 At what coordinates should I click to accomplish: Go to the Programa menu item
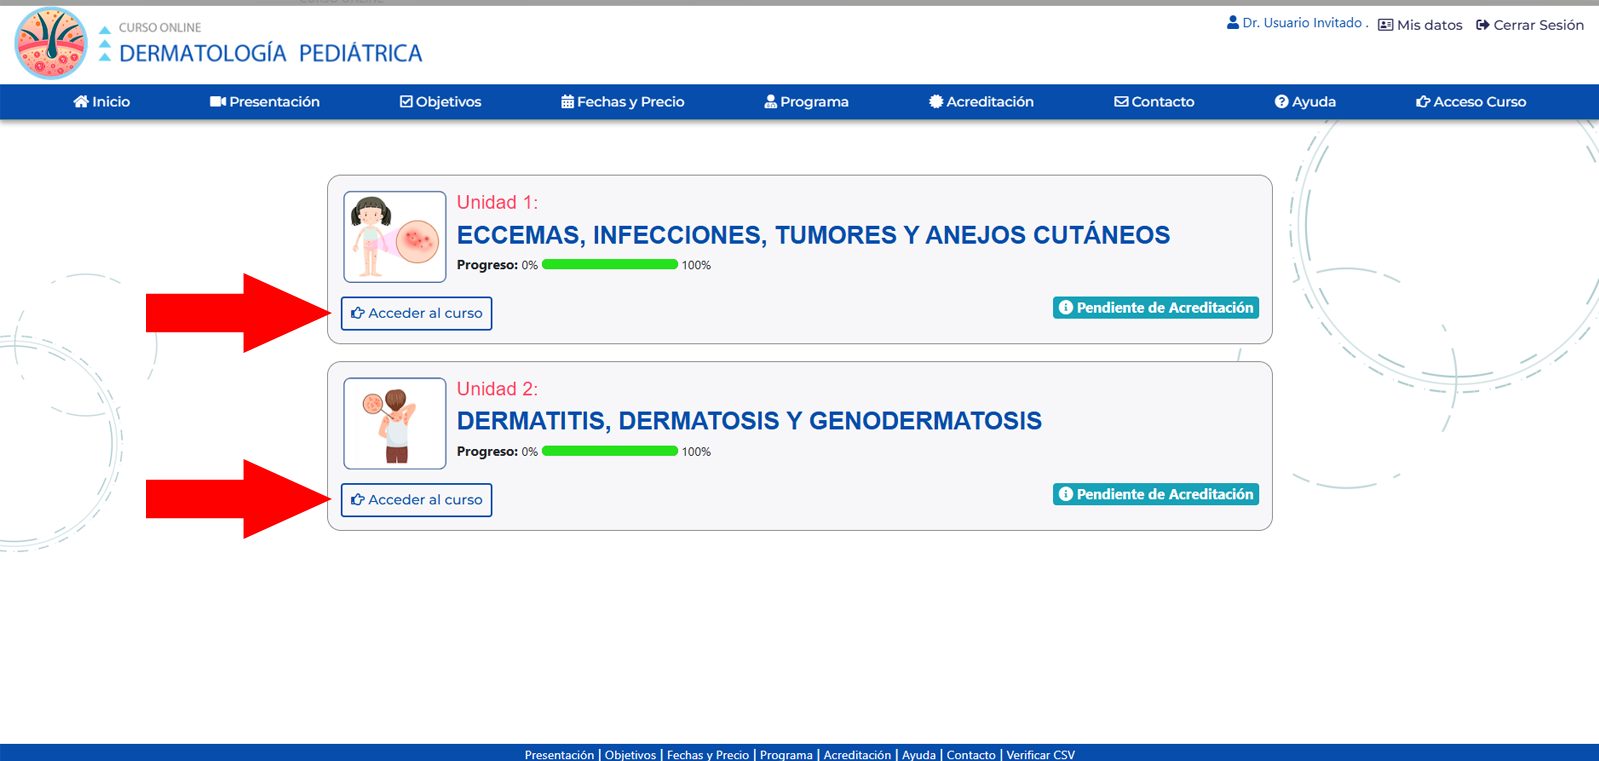click(807, 102)
